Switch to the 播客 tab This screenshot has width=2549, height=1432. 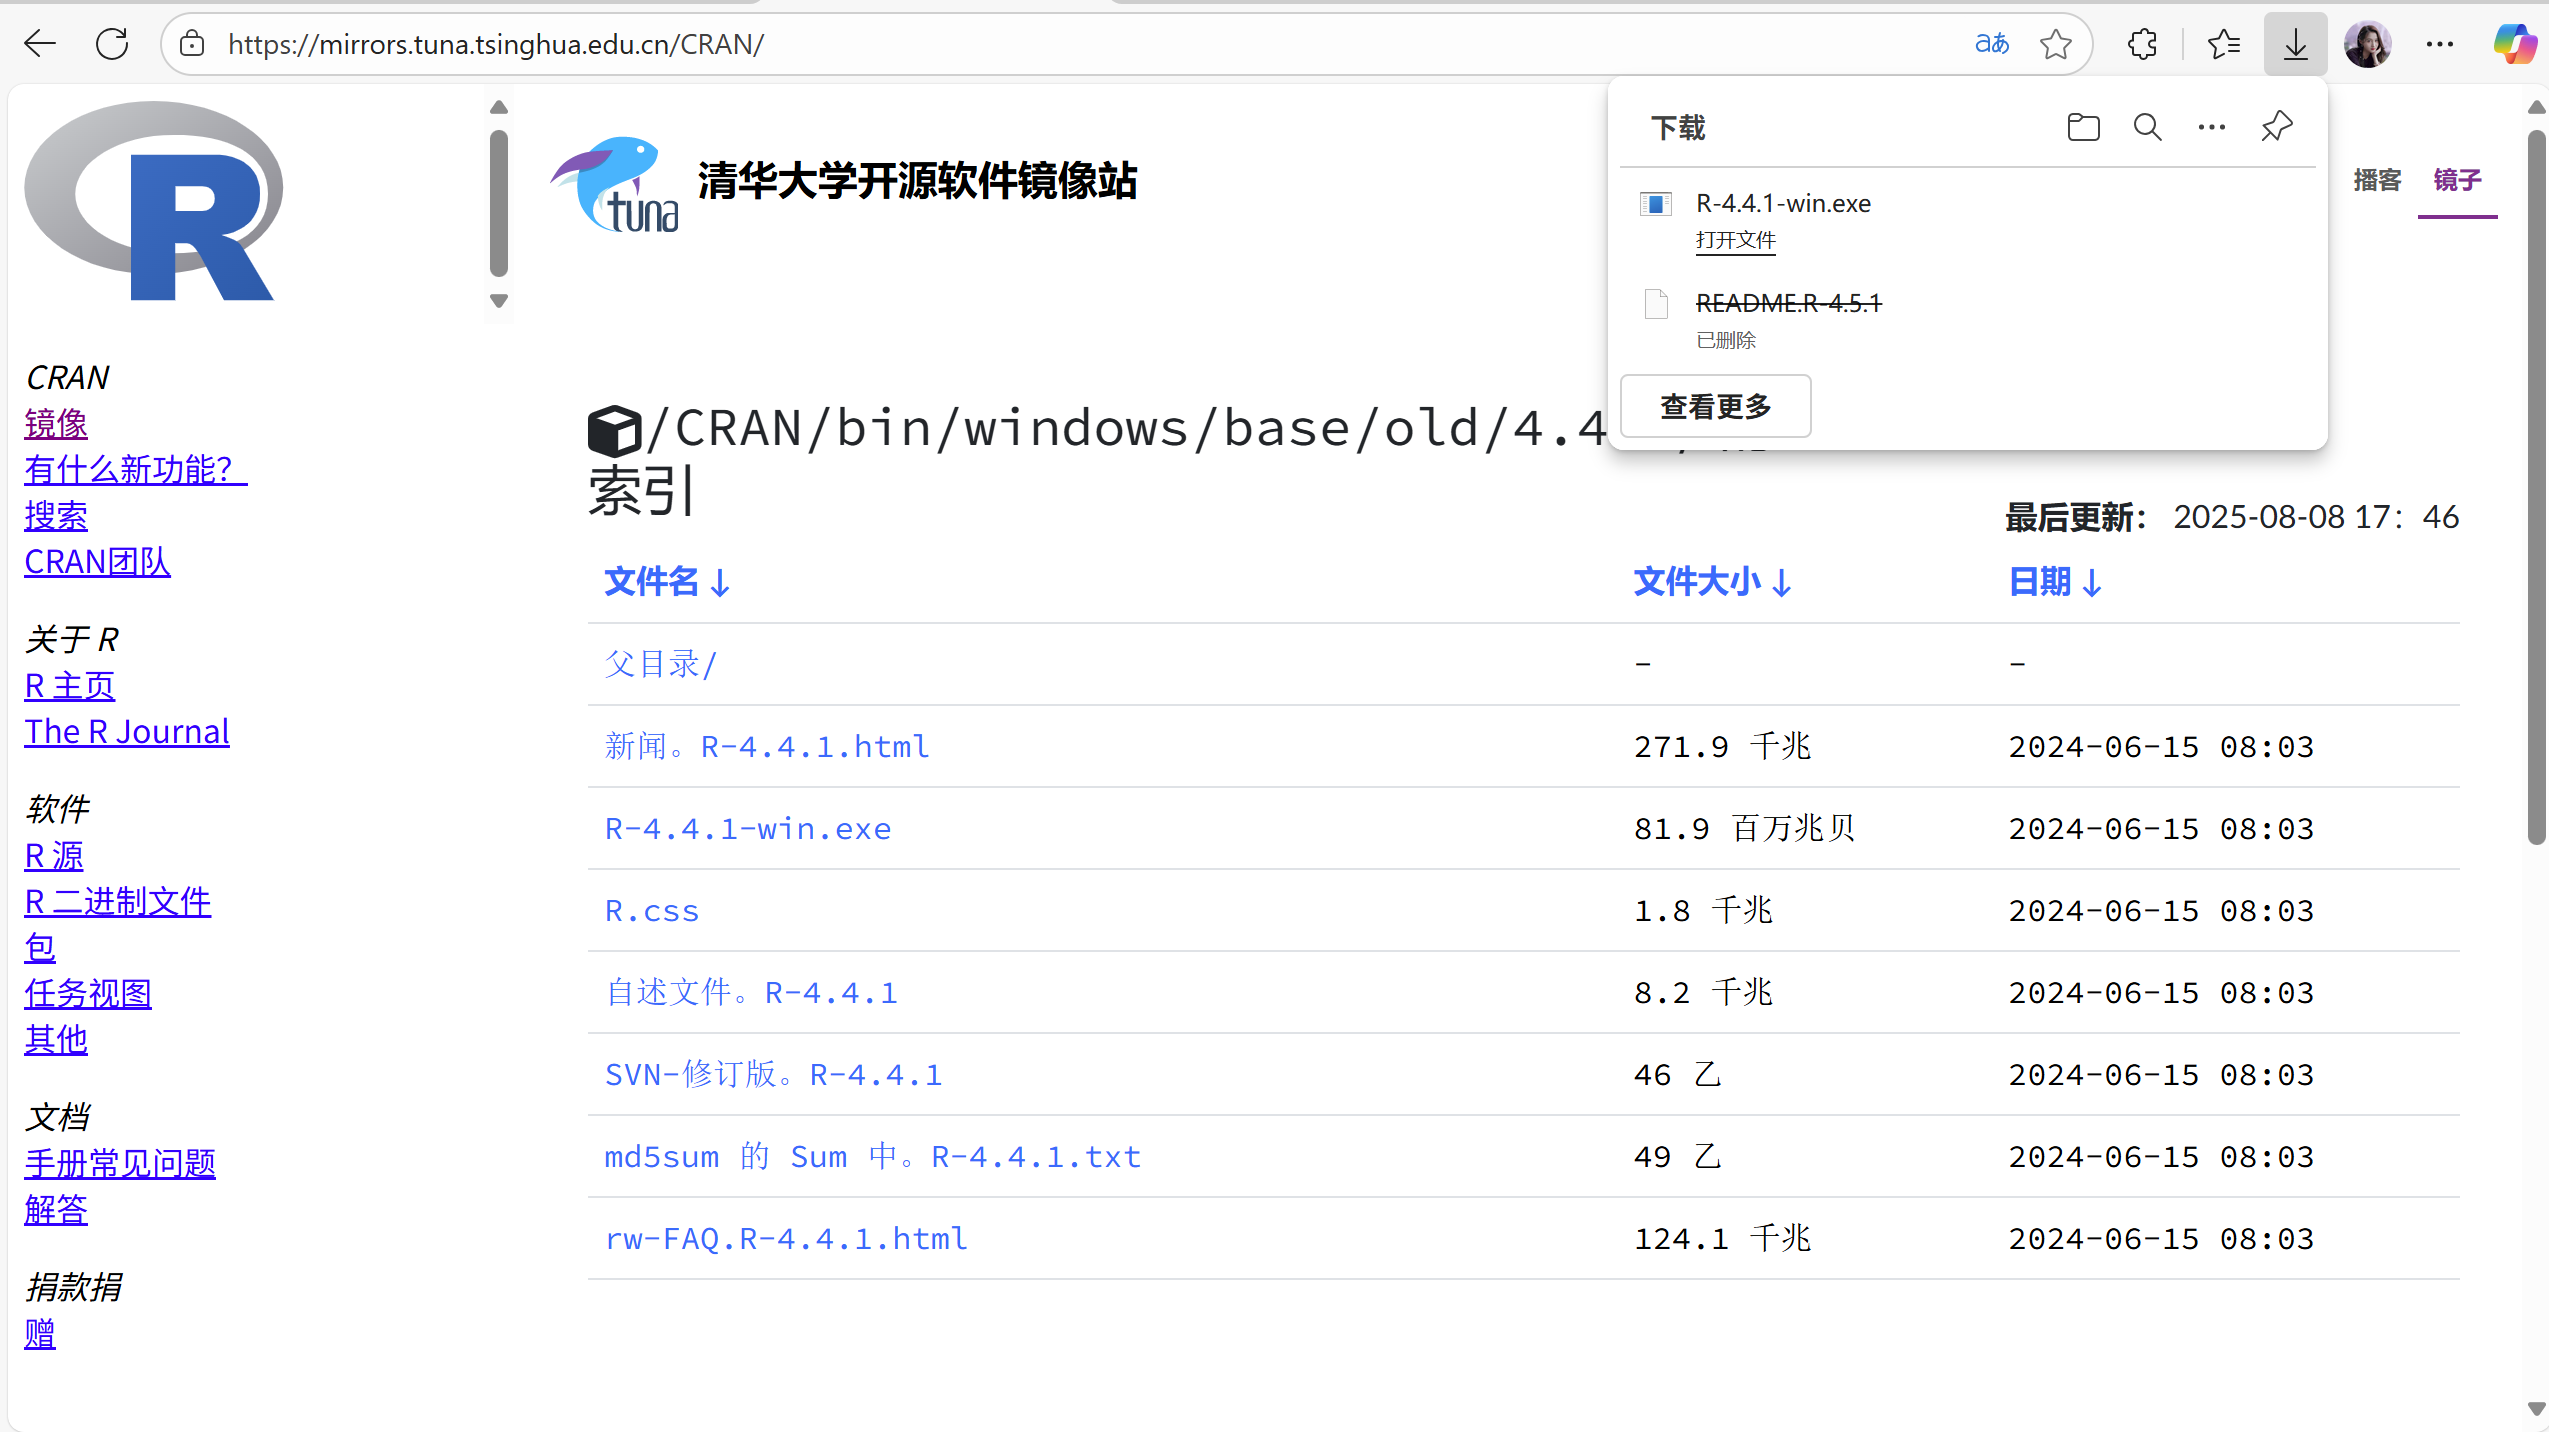[x=2379, y=180]
